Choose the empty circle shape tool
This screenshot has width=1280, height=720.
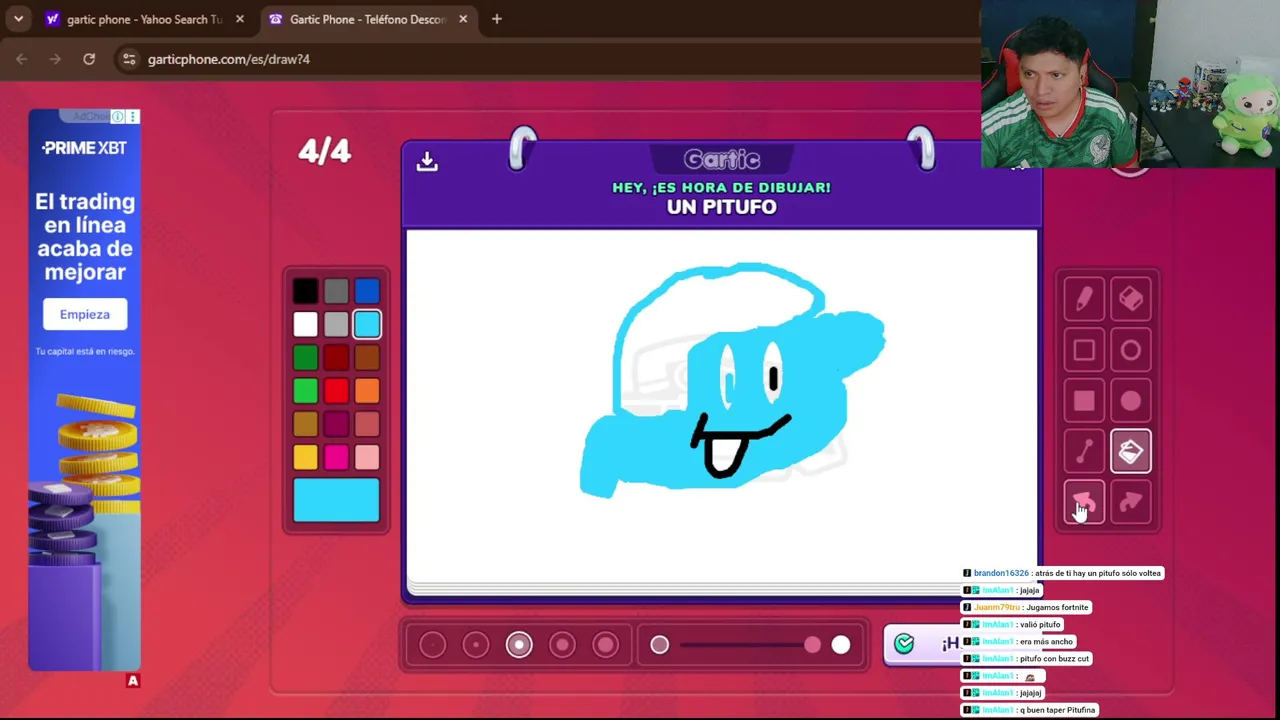click(1131, 350)
